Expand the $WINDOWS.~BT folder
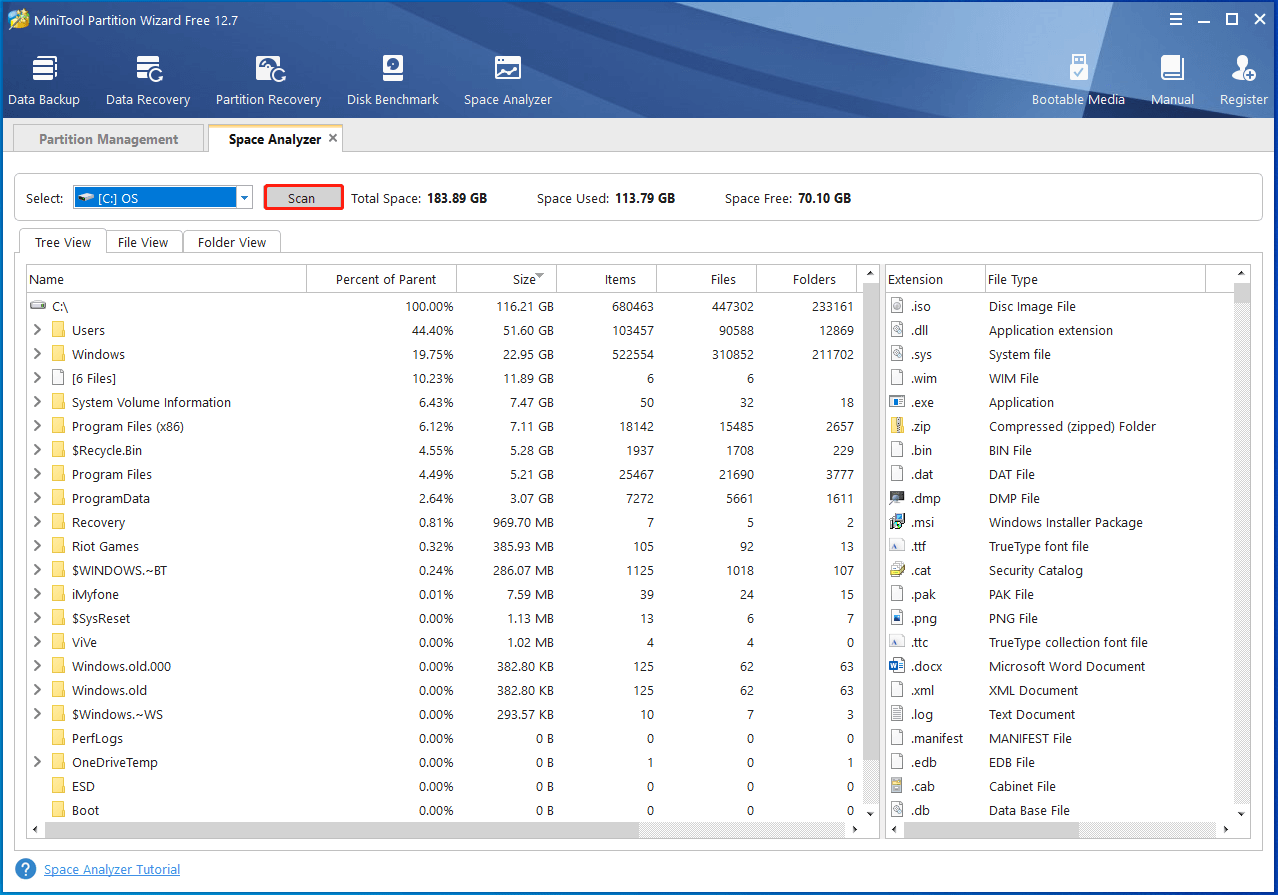This screenshot has width=1278, height=895. tap(37, 570)
